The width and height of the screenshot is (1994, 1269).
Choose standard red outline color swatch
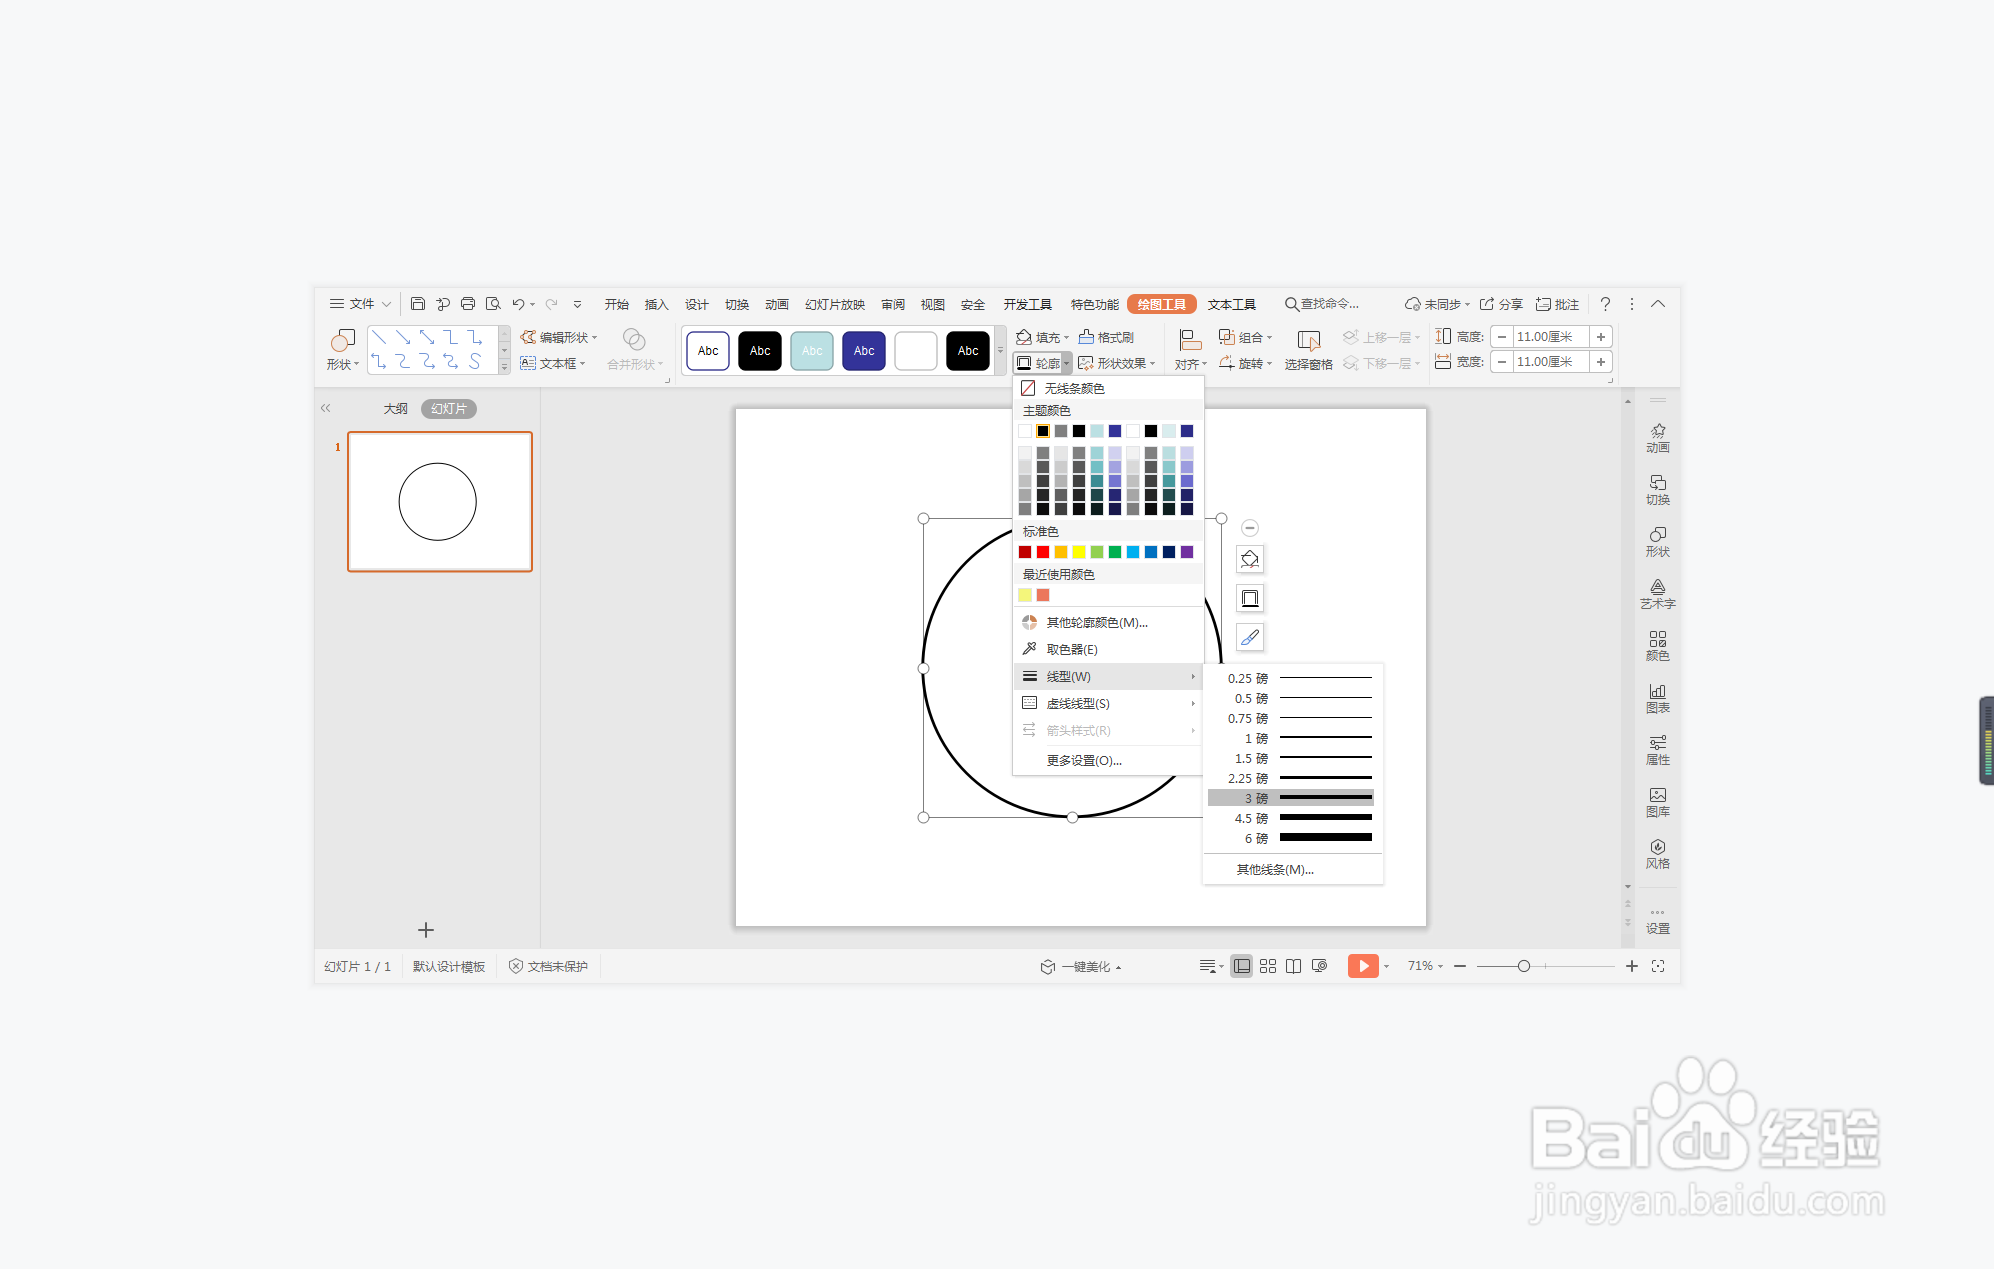click(1043, 552)
